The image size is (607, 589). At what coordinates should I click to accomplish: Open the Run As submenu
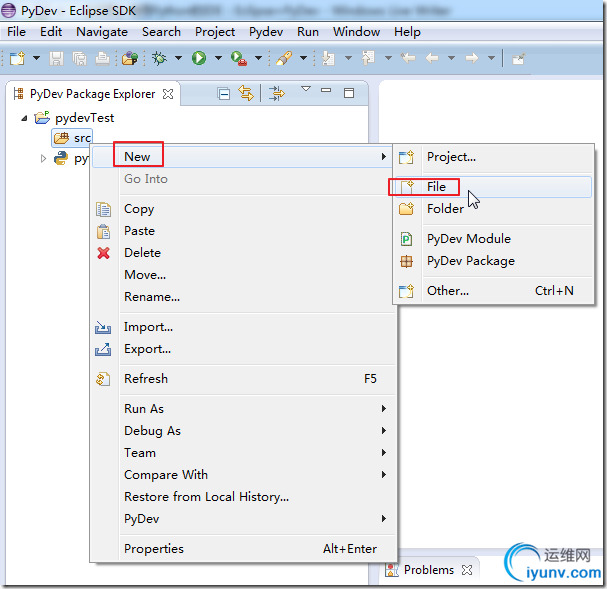point(242,409)
